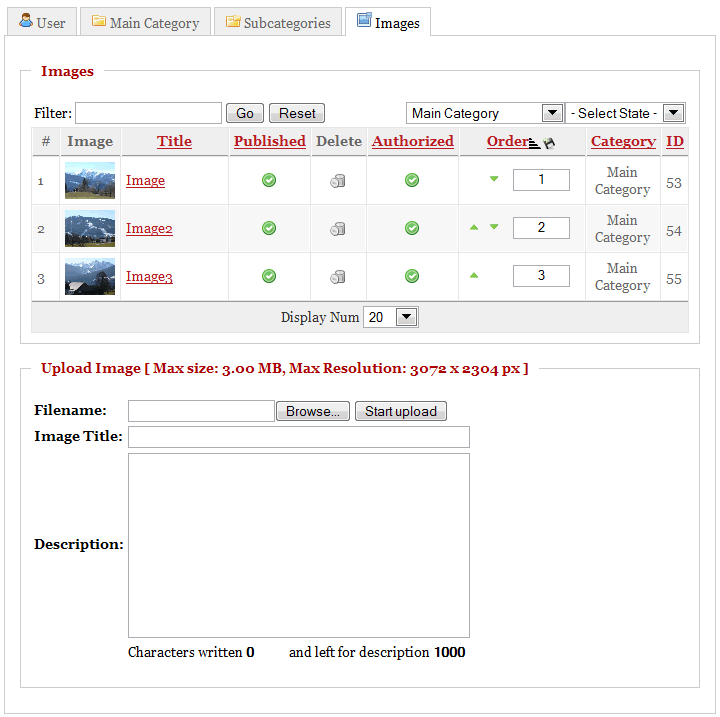Click the ID value 54
Viewport: 720px width, 717px height.
674,231
